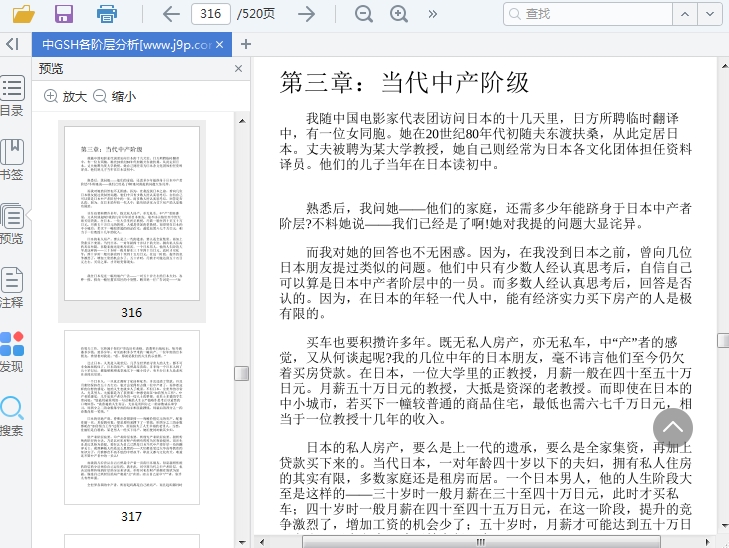Click the round back-to-top button
Screen dimensions: 729x548
click(673, 428)
